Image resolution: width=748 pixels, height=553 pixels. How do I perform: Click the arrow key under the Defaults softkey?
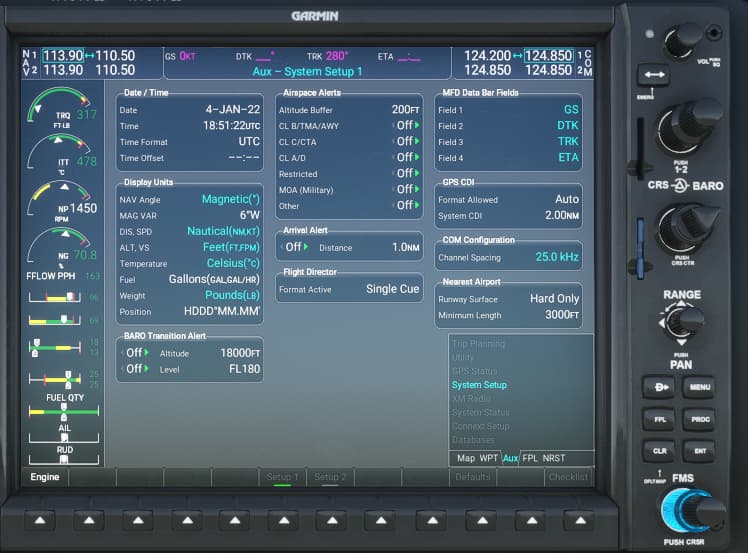tap(482, 521)
